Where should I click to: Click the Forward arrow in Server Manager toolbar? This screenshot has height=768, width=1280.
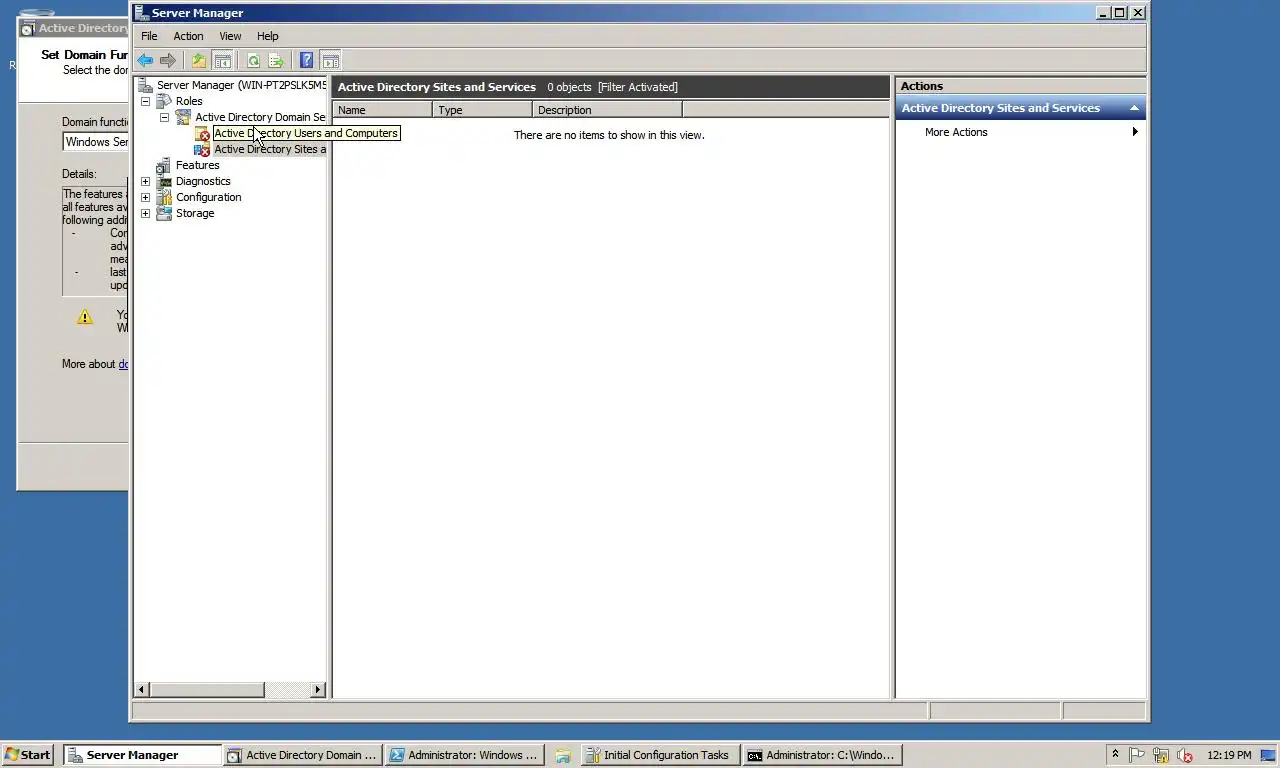pos(168,61)
